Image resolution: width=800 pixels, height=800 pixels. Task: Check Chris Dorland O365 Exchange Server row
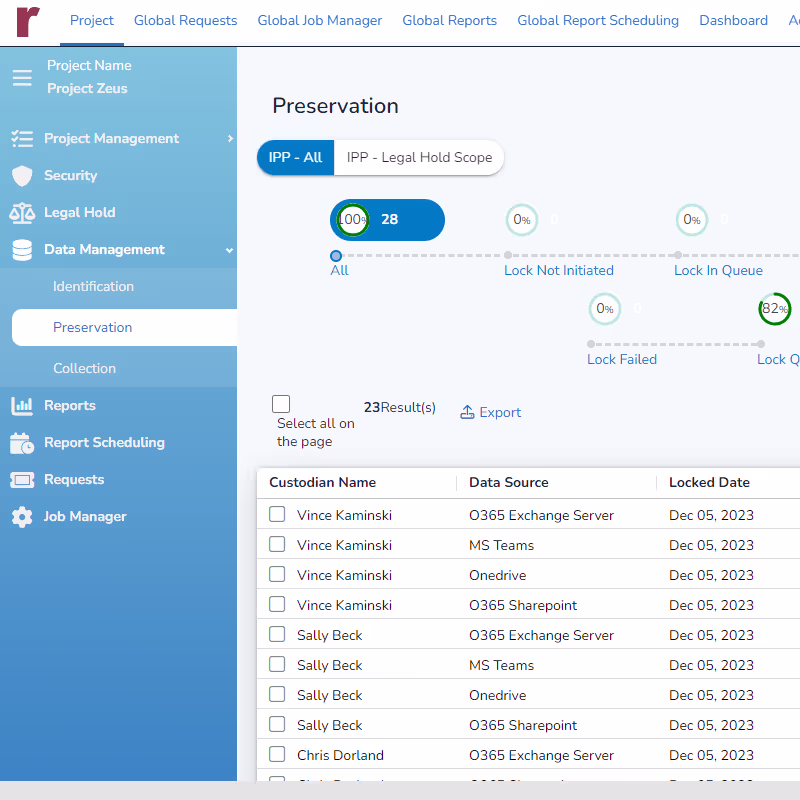(x=277, y=755)
